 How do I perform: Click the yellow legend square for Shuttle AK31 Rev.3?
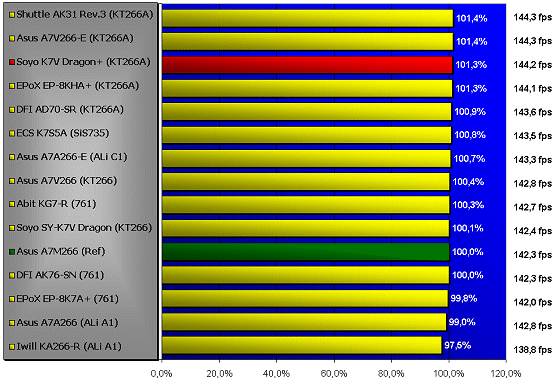12,15
